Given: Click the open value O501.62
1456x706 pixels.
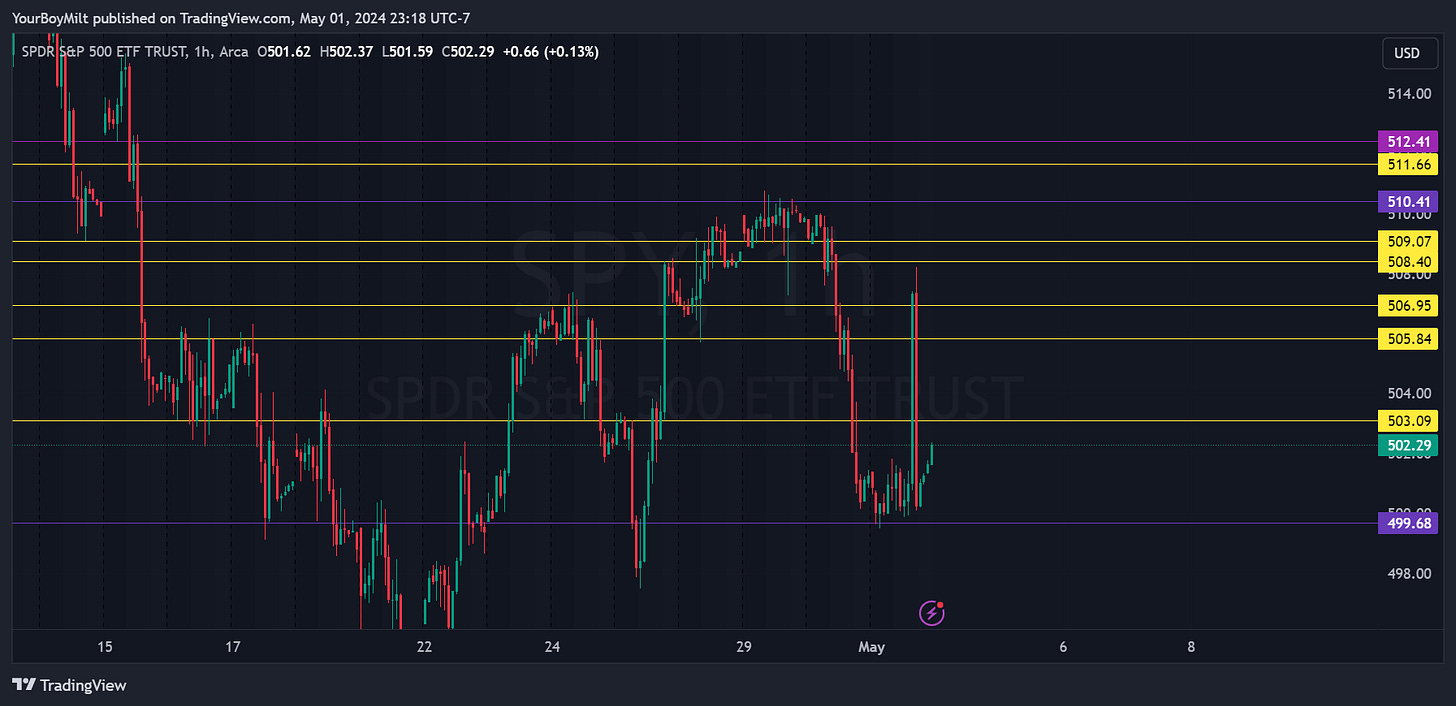Looking at the screenshot, I should tap(284, 51).
